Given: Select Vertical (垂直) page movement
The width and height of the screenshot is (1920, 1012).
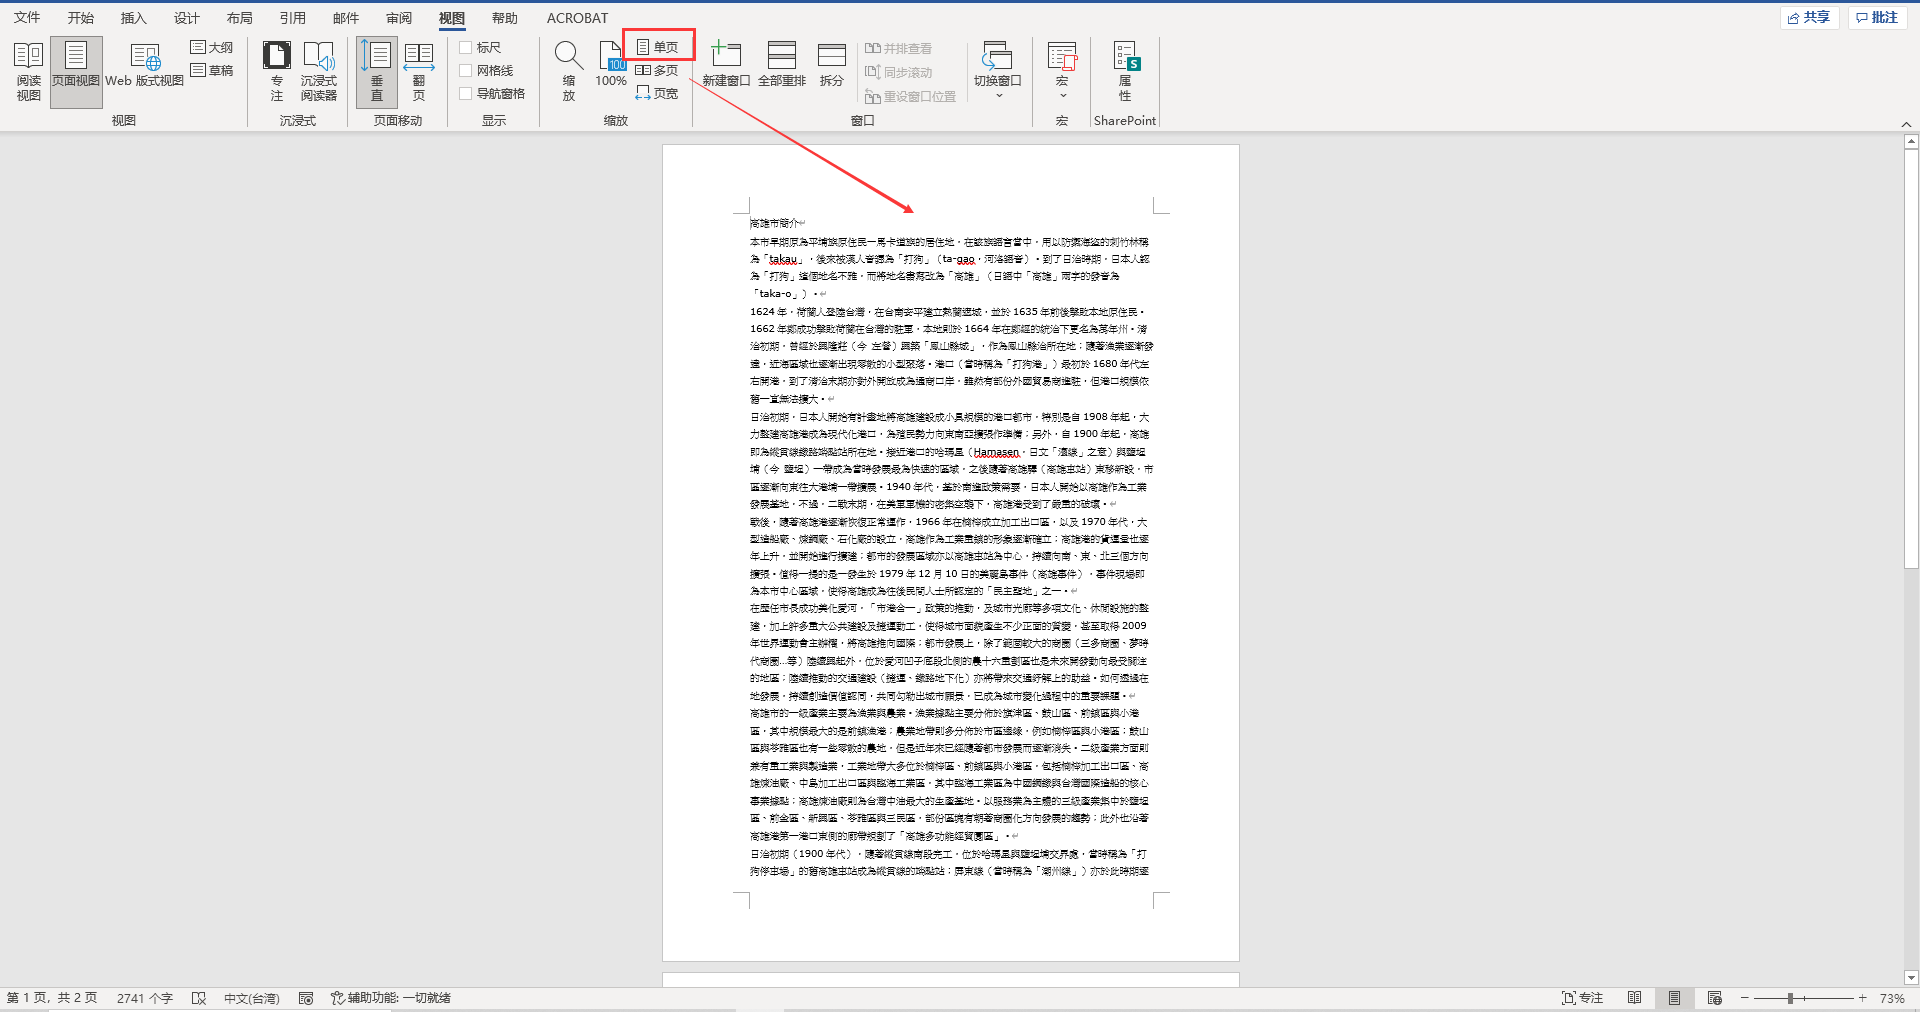Looking at the screenshot, I should [x=377, y=72].
